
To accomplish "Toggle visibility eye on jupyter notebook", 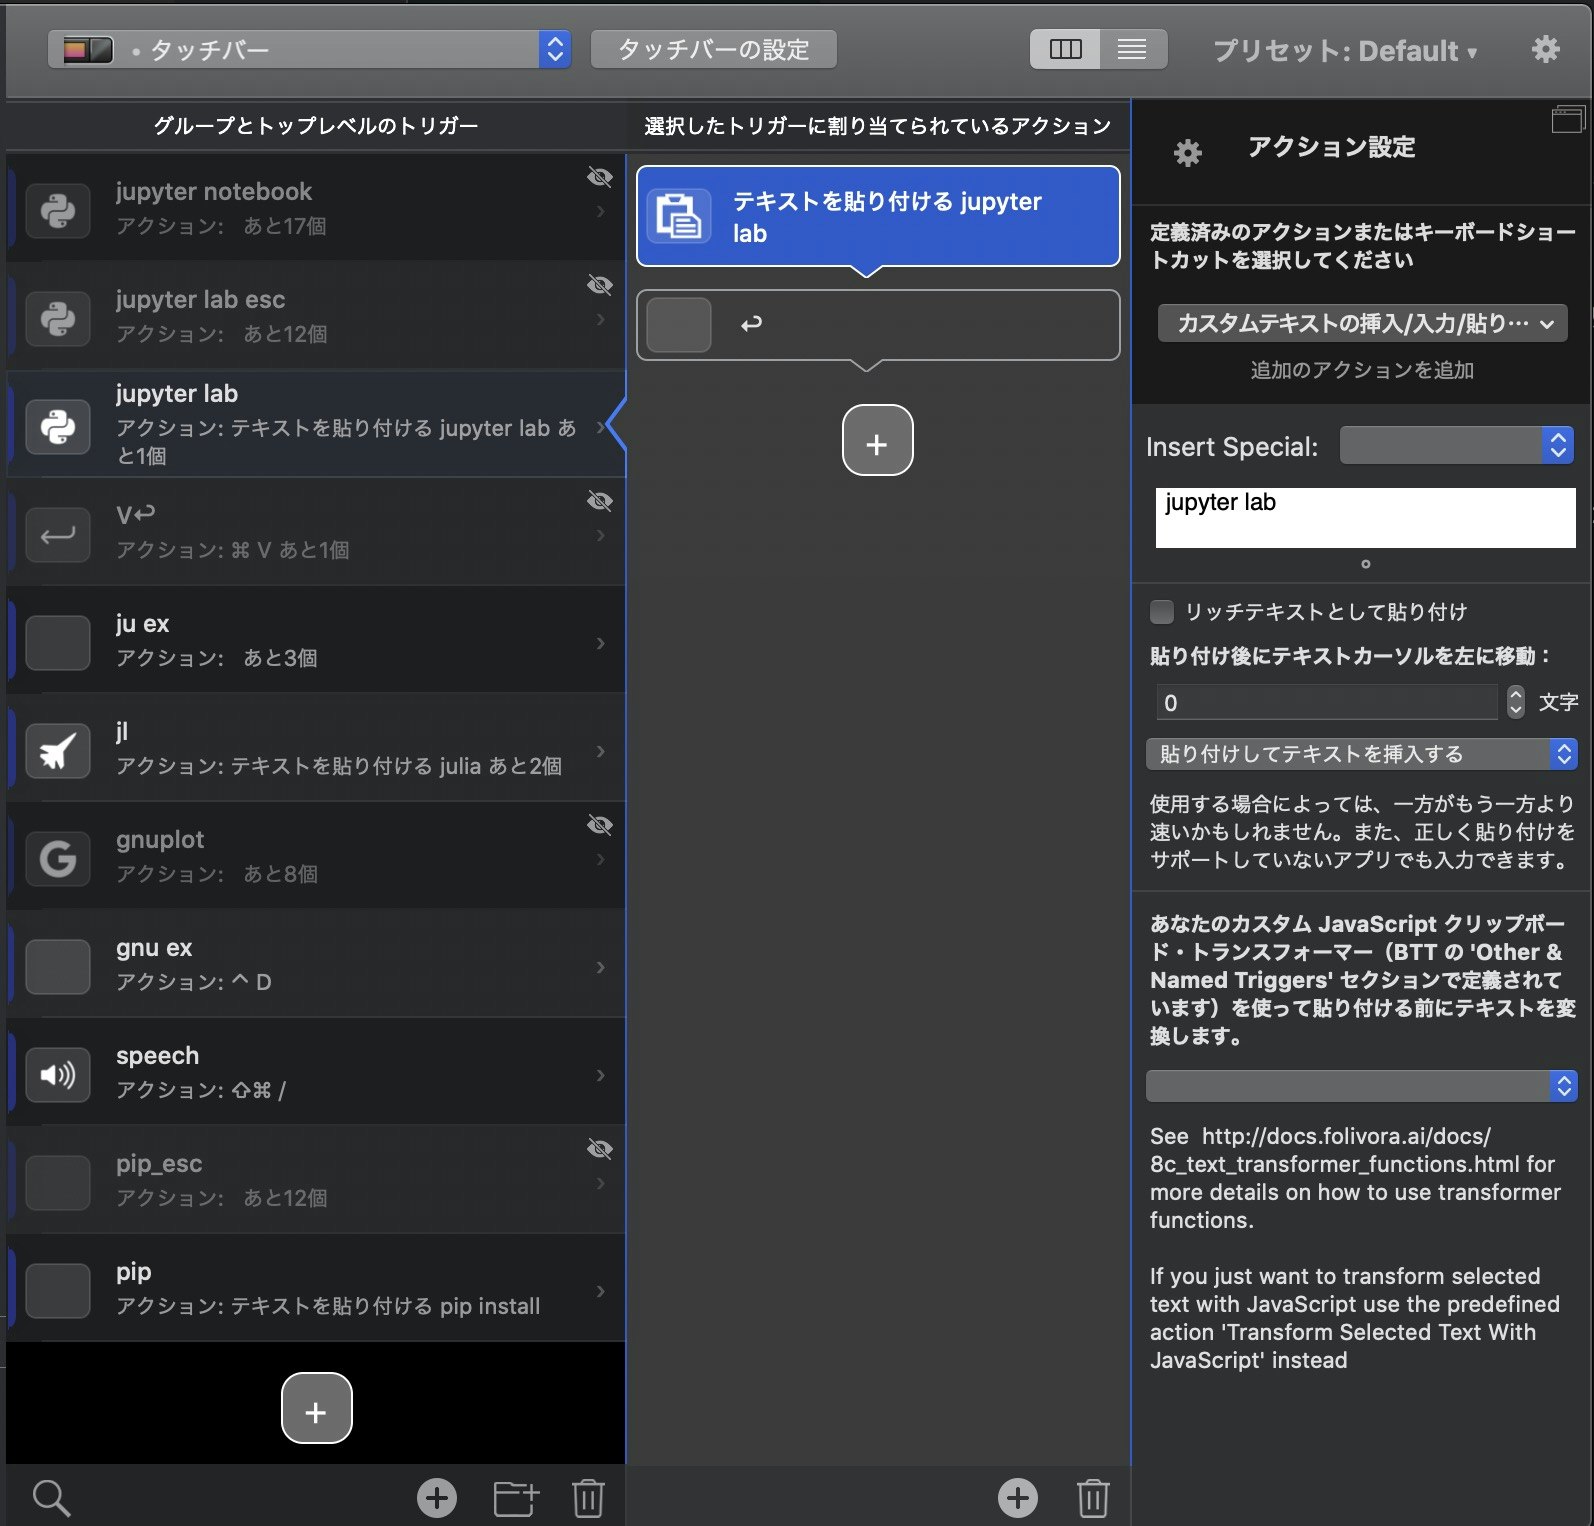I will [x=599, y=177].
